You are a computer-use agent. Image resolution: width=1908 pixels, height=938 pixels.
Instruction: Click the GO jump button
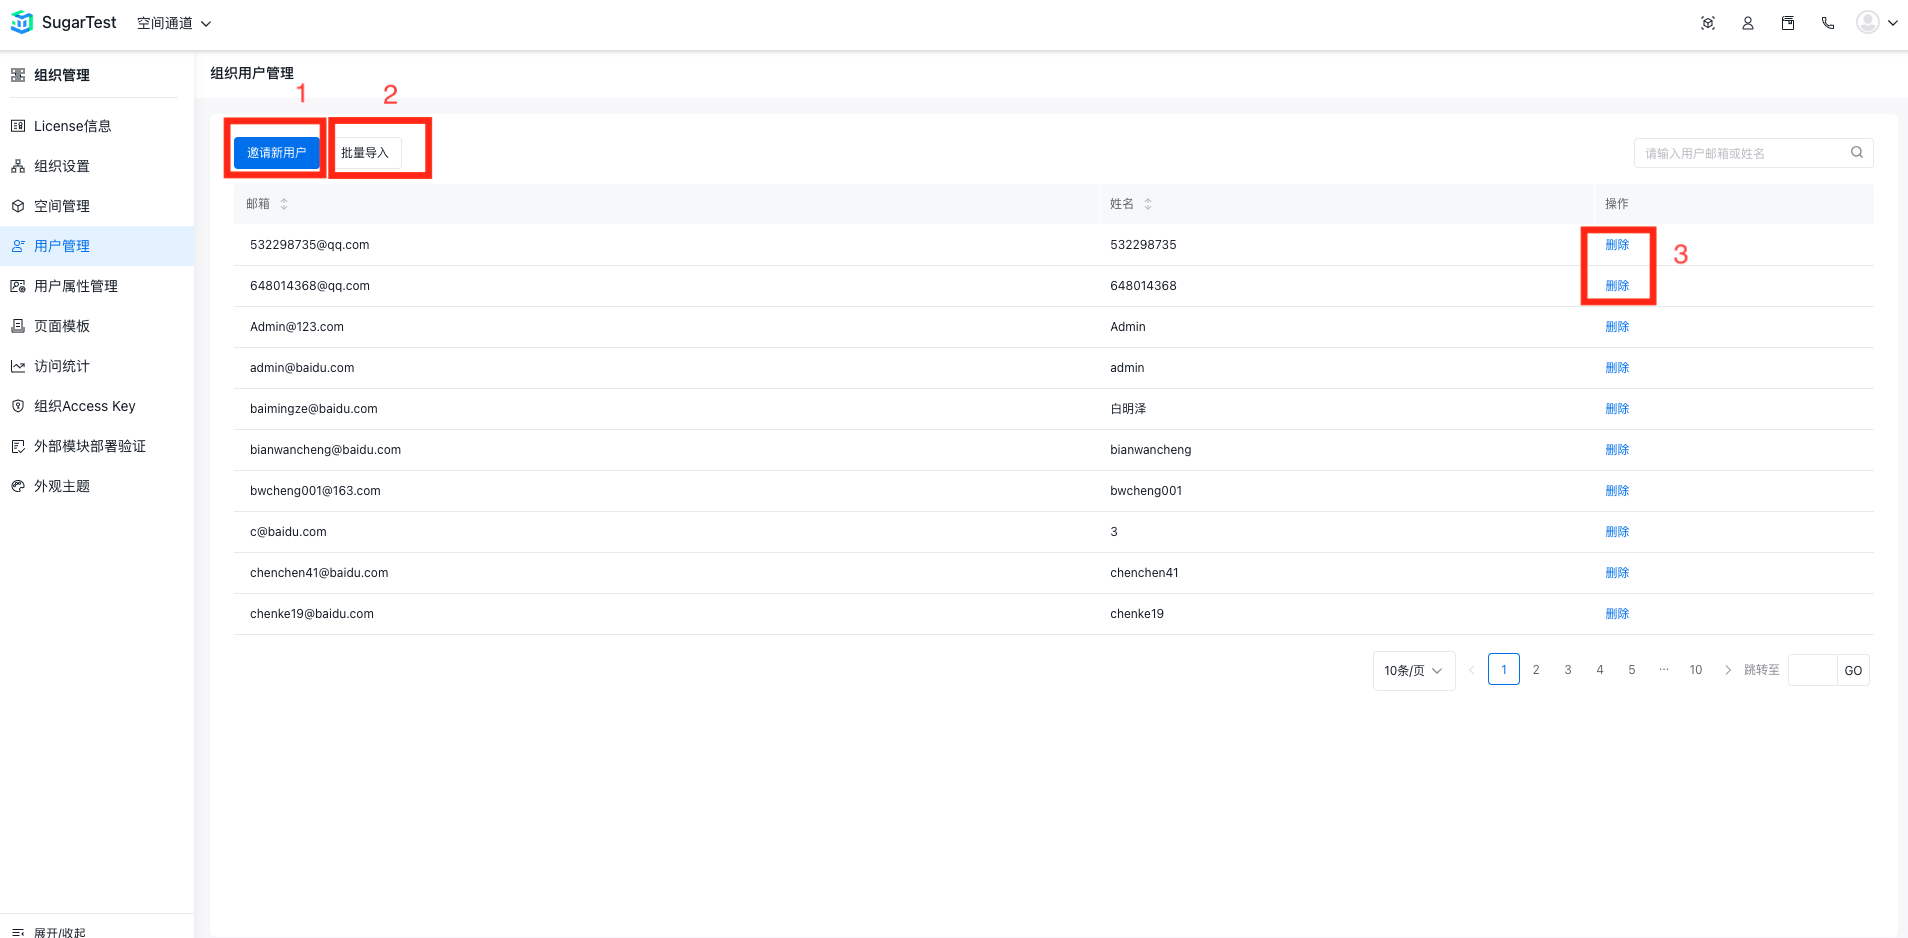[x=1853, y=670]
